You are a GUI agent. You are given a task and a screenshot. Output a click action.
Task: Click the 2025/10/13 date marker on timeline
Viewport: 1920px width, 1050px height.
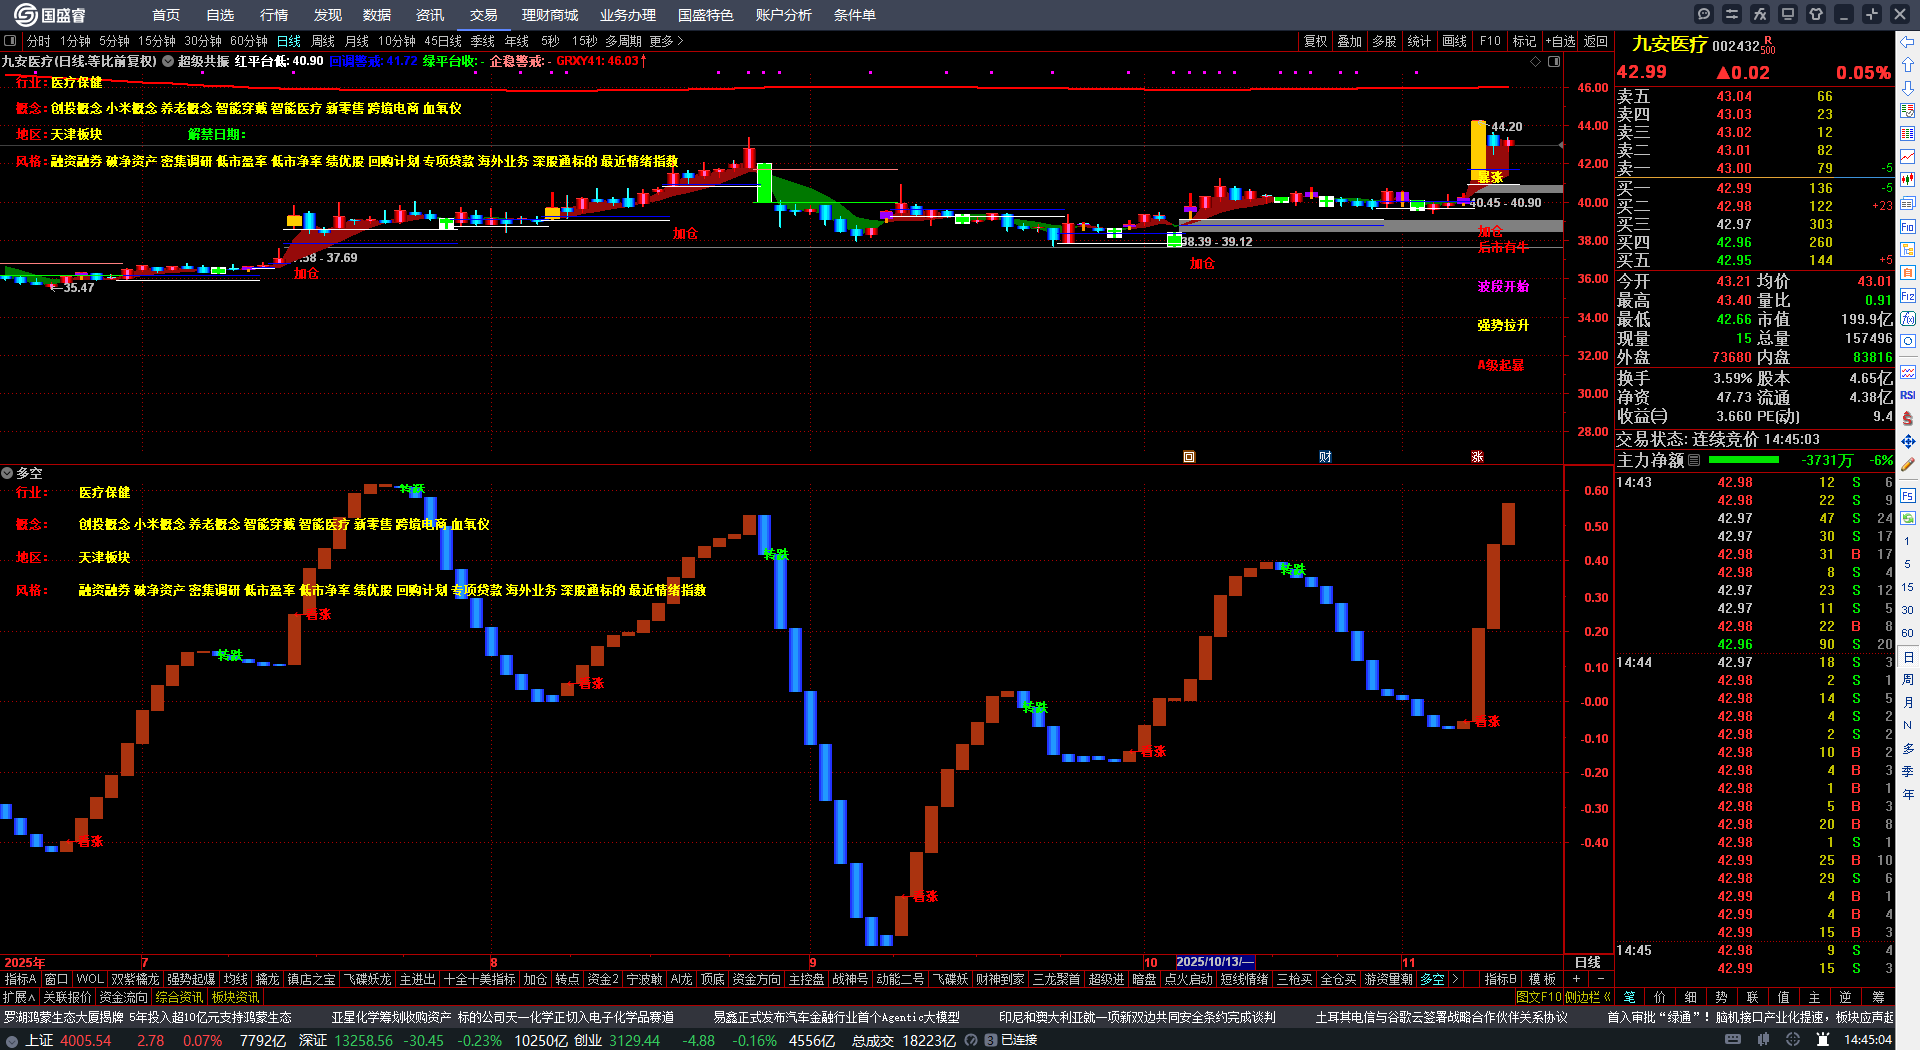[1215, 962]
